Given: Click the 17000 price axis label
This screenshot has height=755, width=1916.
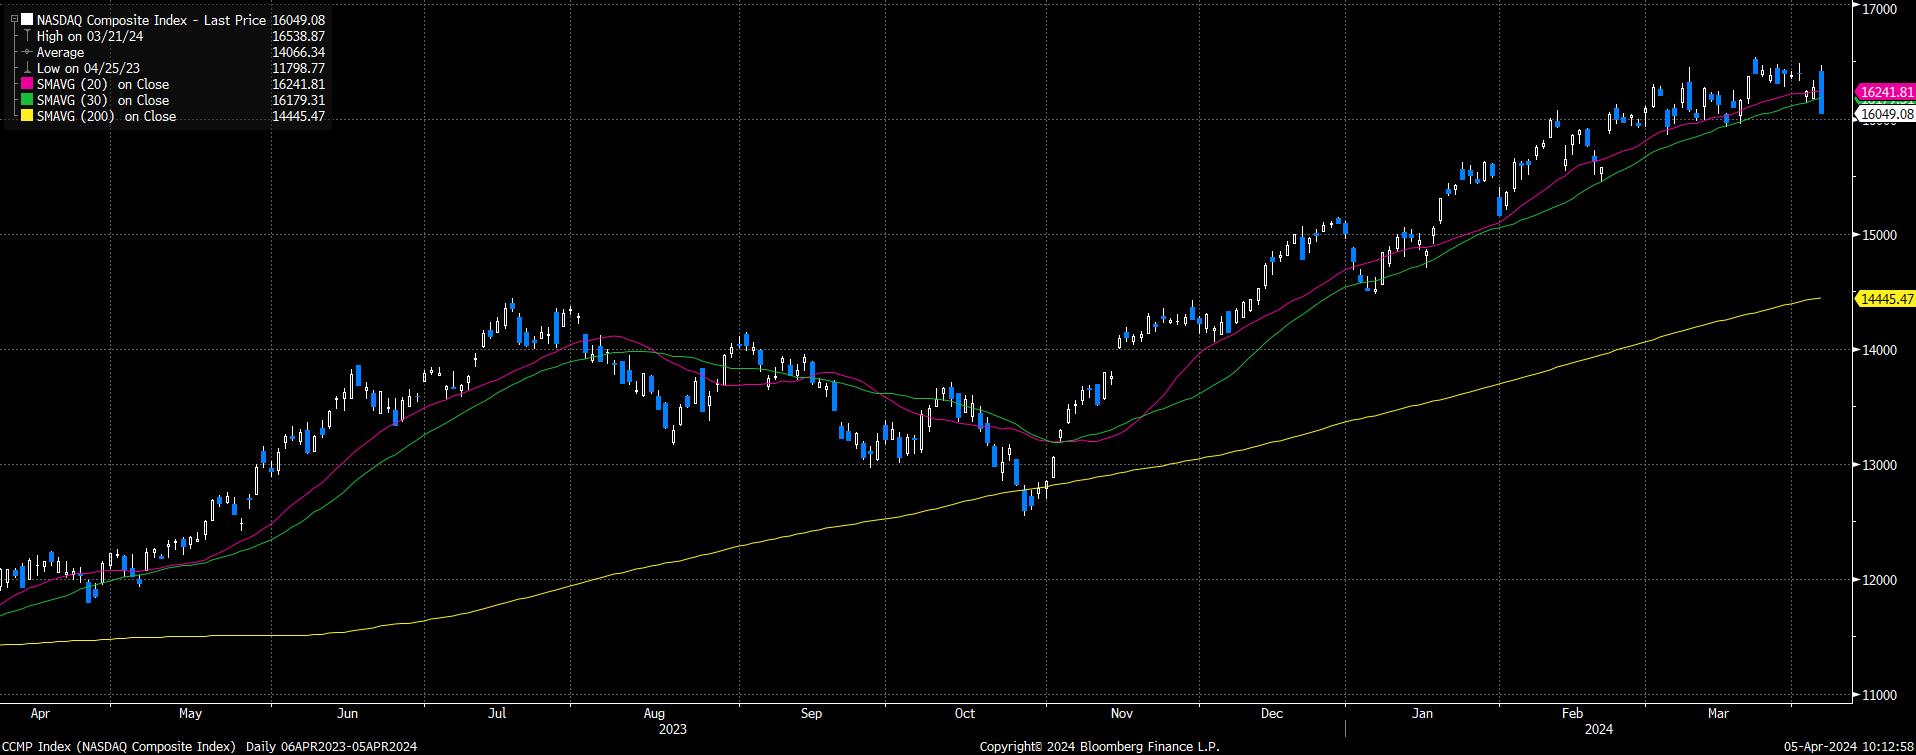Looking at the screenshot, I should pos(1880,8).
